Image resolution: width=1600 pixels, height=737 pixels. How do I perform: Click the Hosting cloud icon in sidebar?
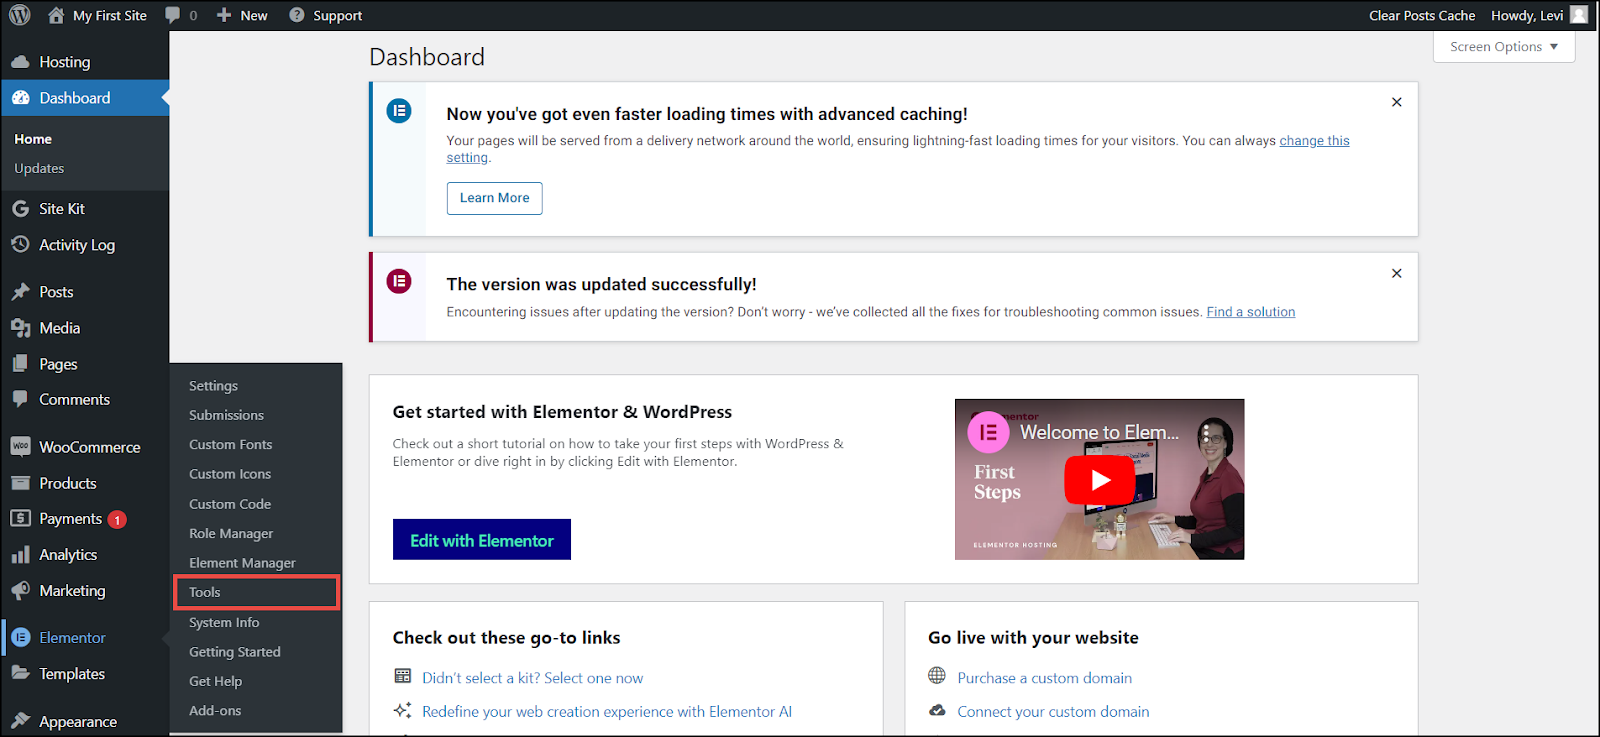20,62
